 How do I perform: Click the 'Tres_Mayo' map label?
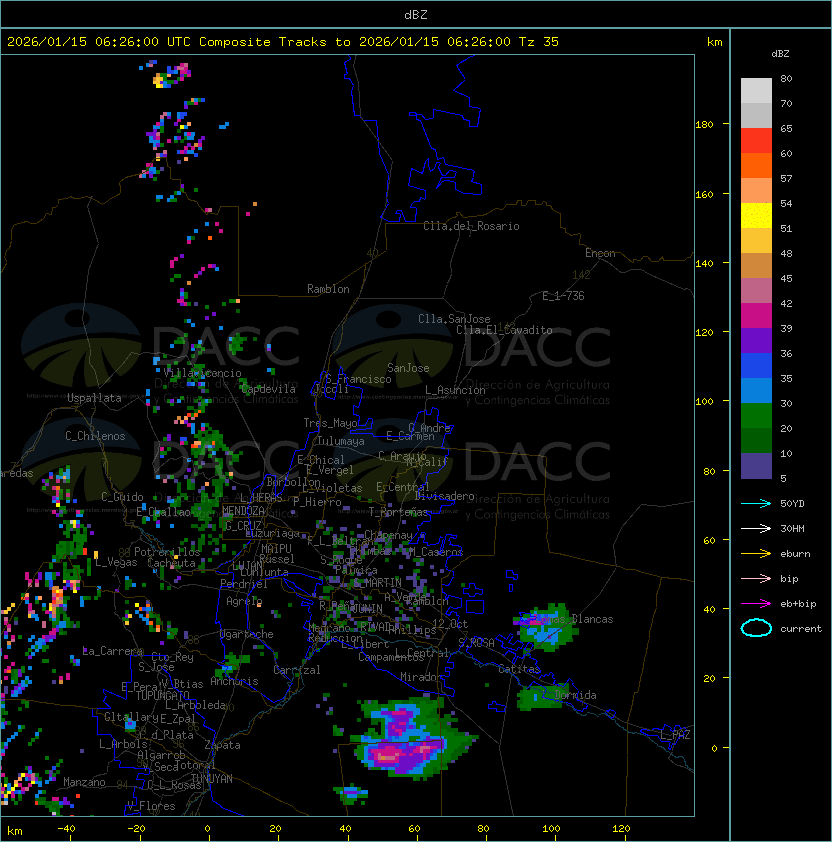(x=330, y=423)
